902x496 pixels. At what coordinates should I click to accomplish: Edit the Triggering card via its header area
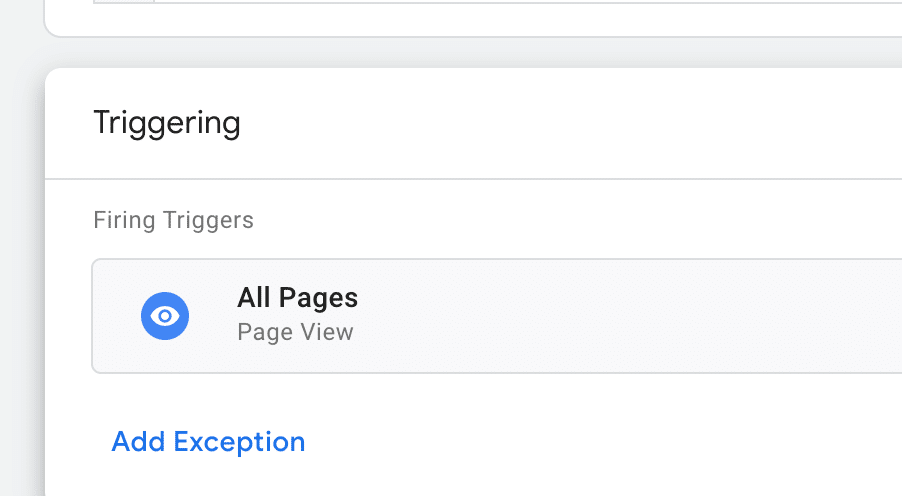(x=473, y=123)
